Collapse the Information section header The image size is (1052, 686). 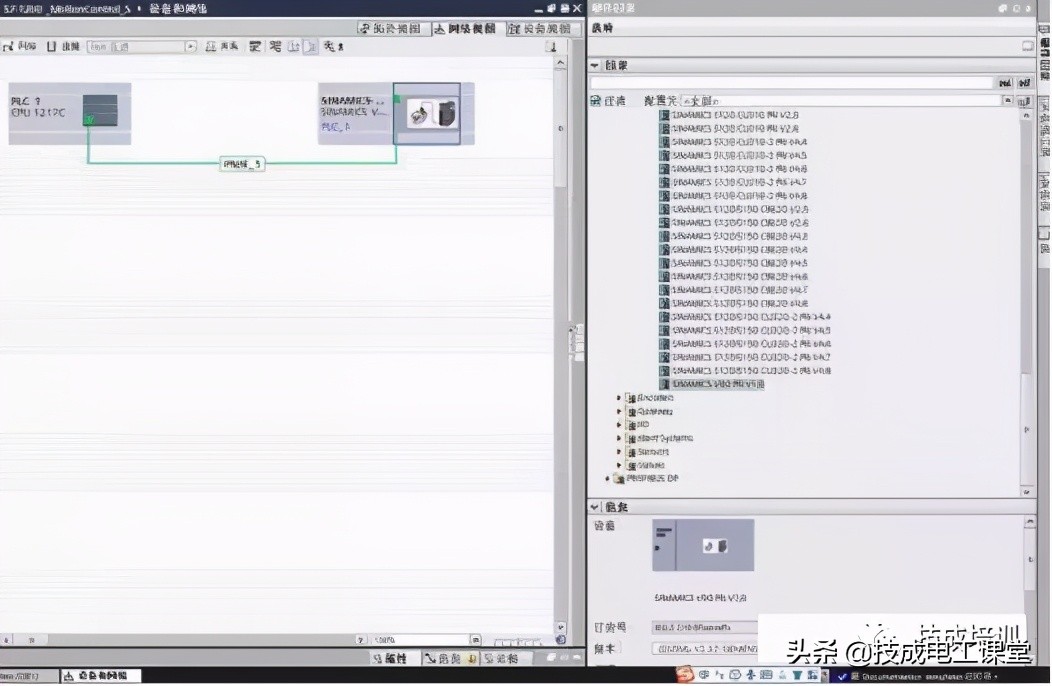[596, 508]
